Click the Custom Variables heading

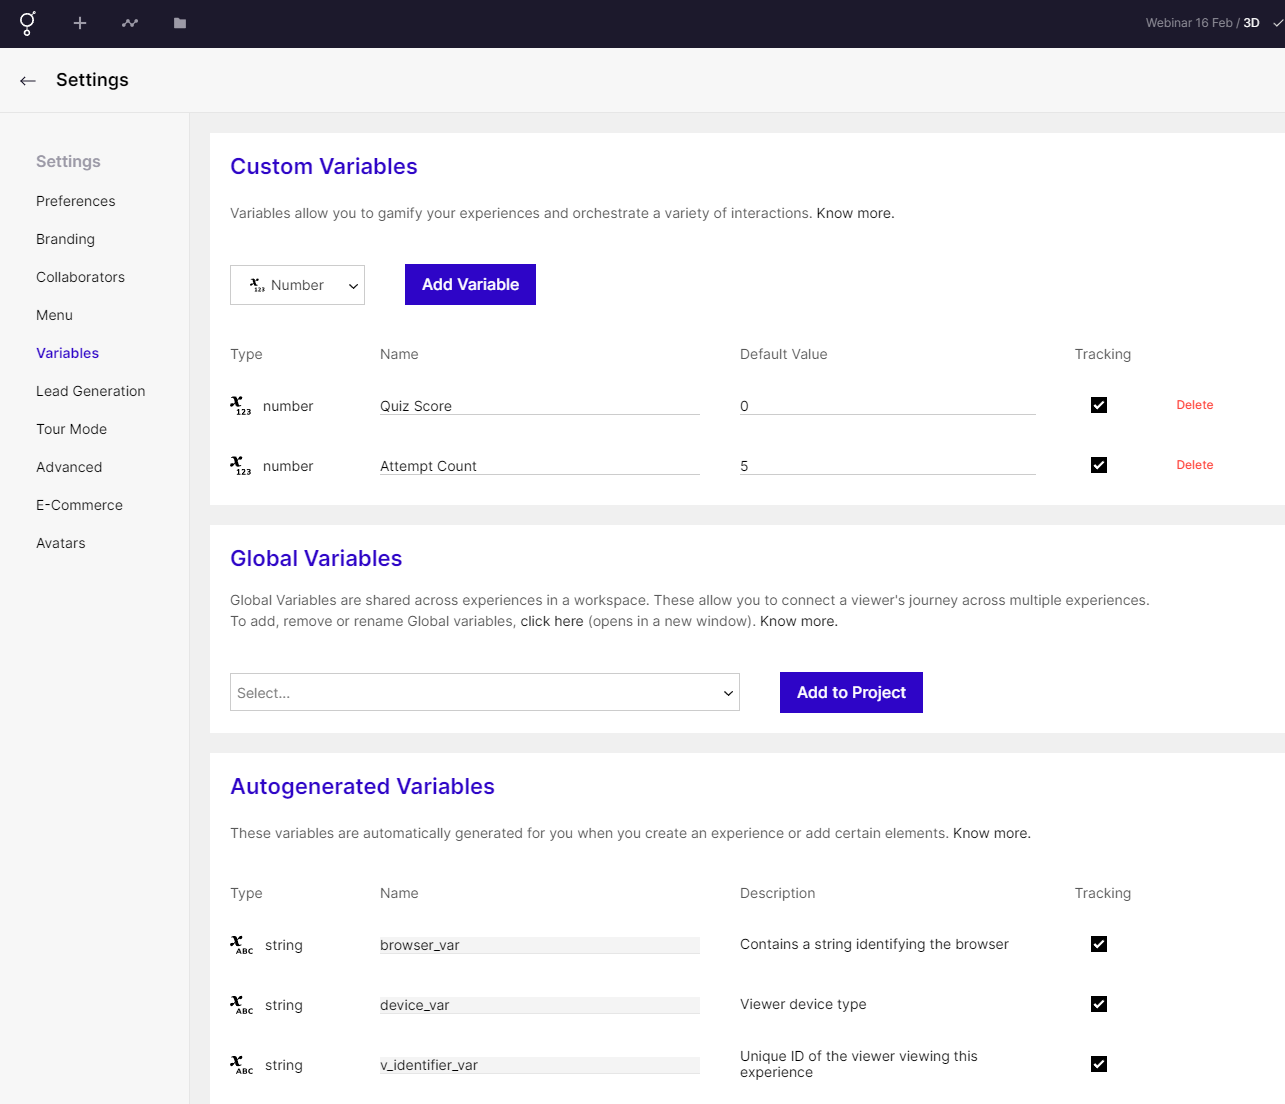coord(324,166)
